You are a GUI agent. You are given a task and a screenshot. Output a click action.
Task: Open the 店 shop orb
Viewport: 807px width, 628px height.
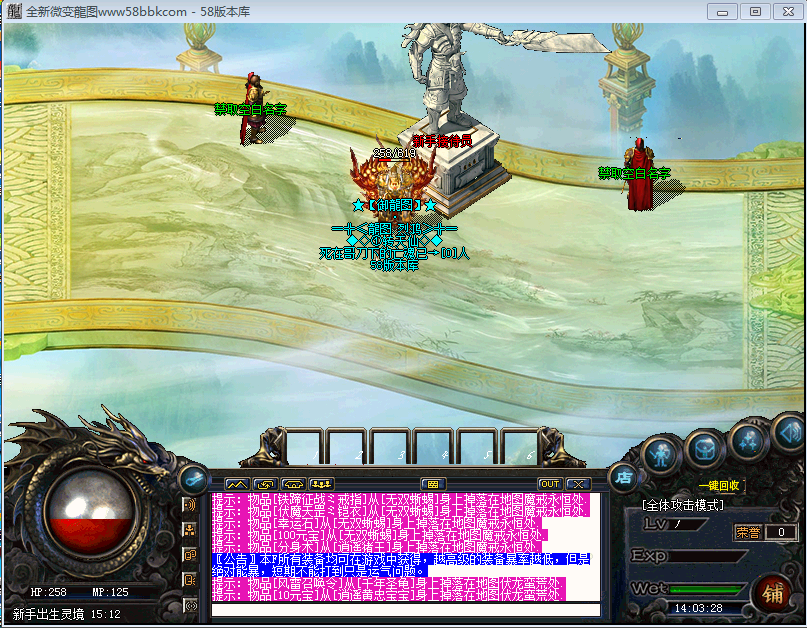(623, 478)
